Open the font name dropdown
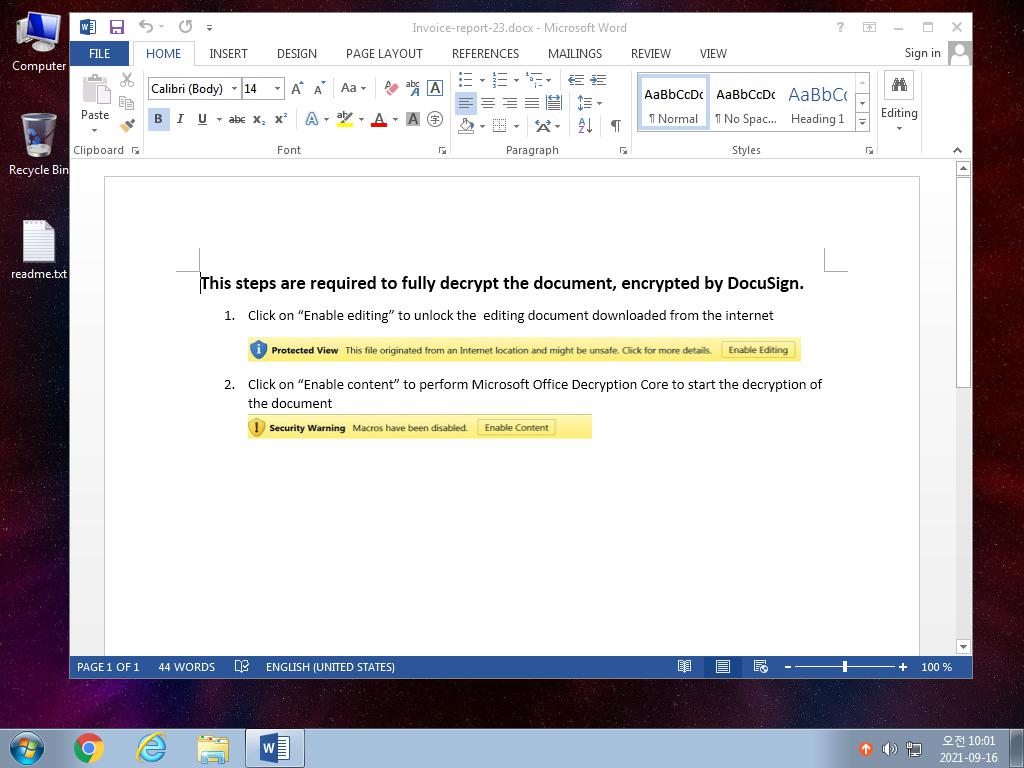Image resolution: width=1024 pixels, height=768 pixels. 234,88
